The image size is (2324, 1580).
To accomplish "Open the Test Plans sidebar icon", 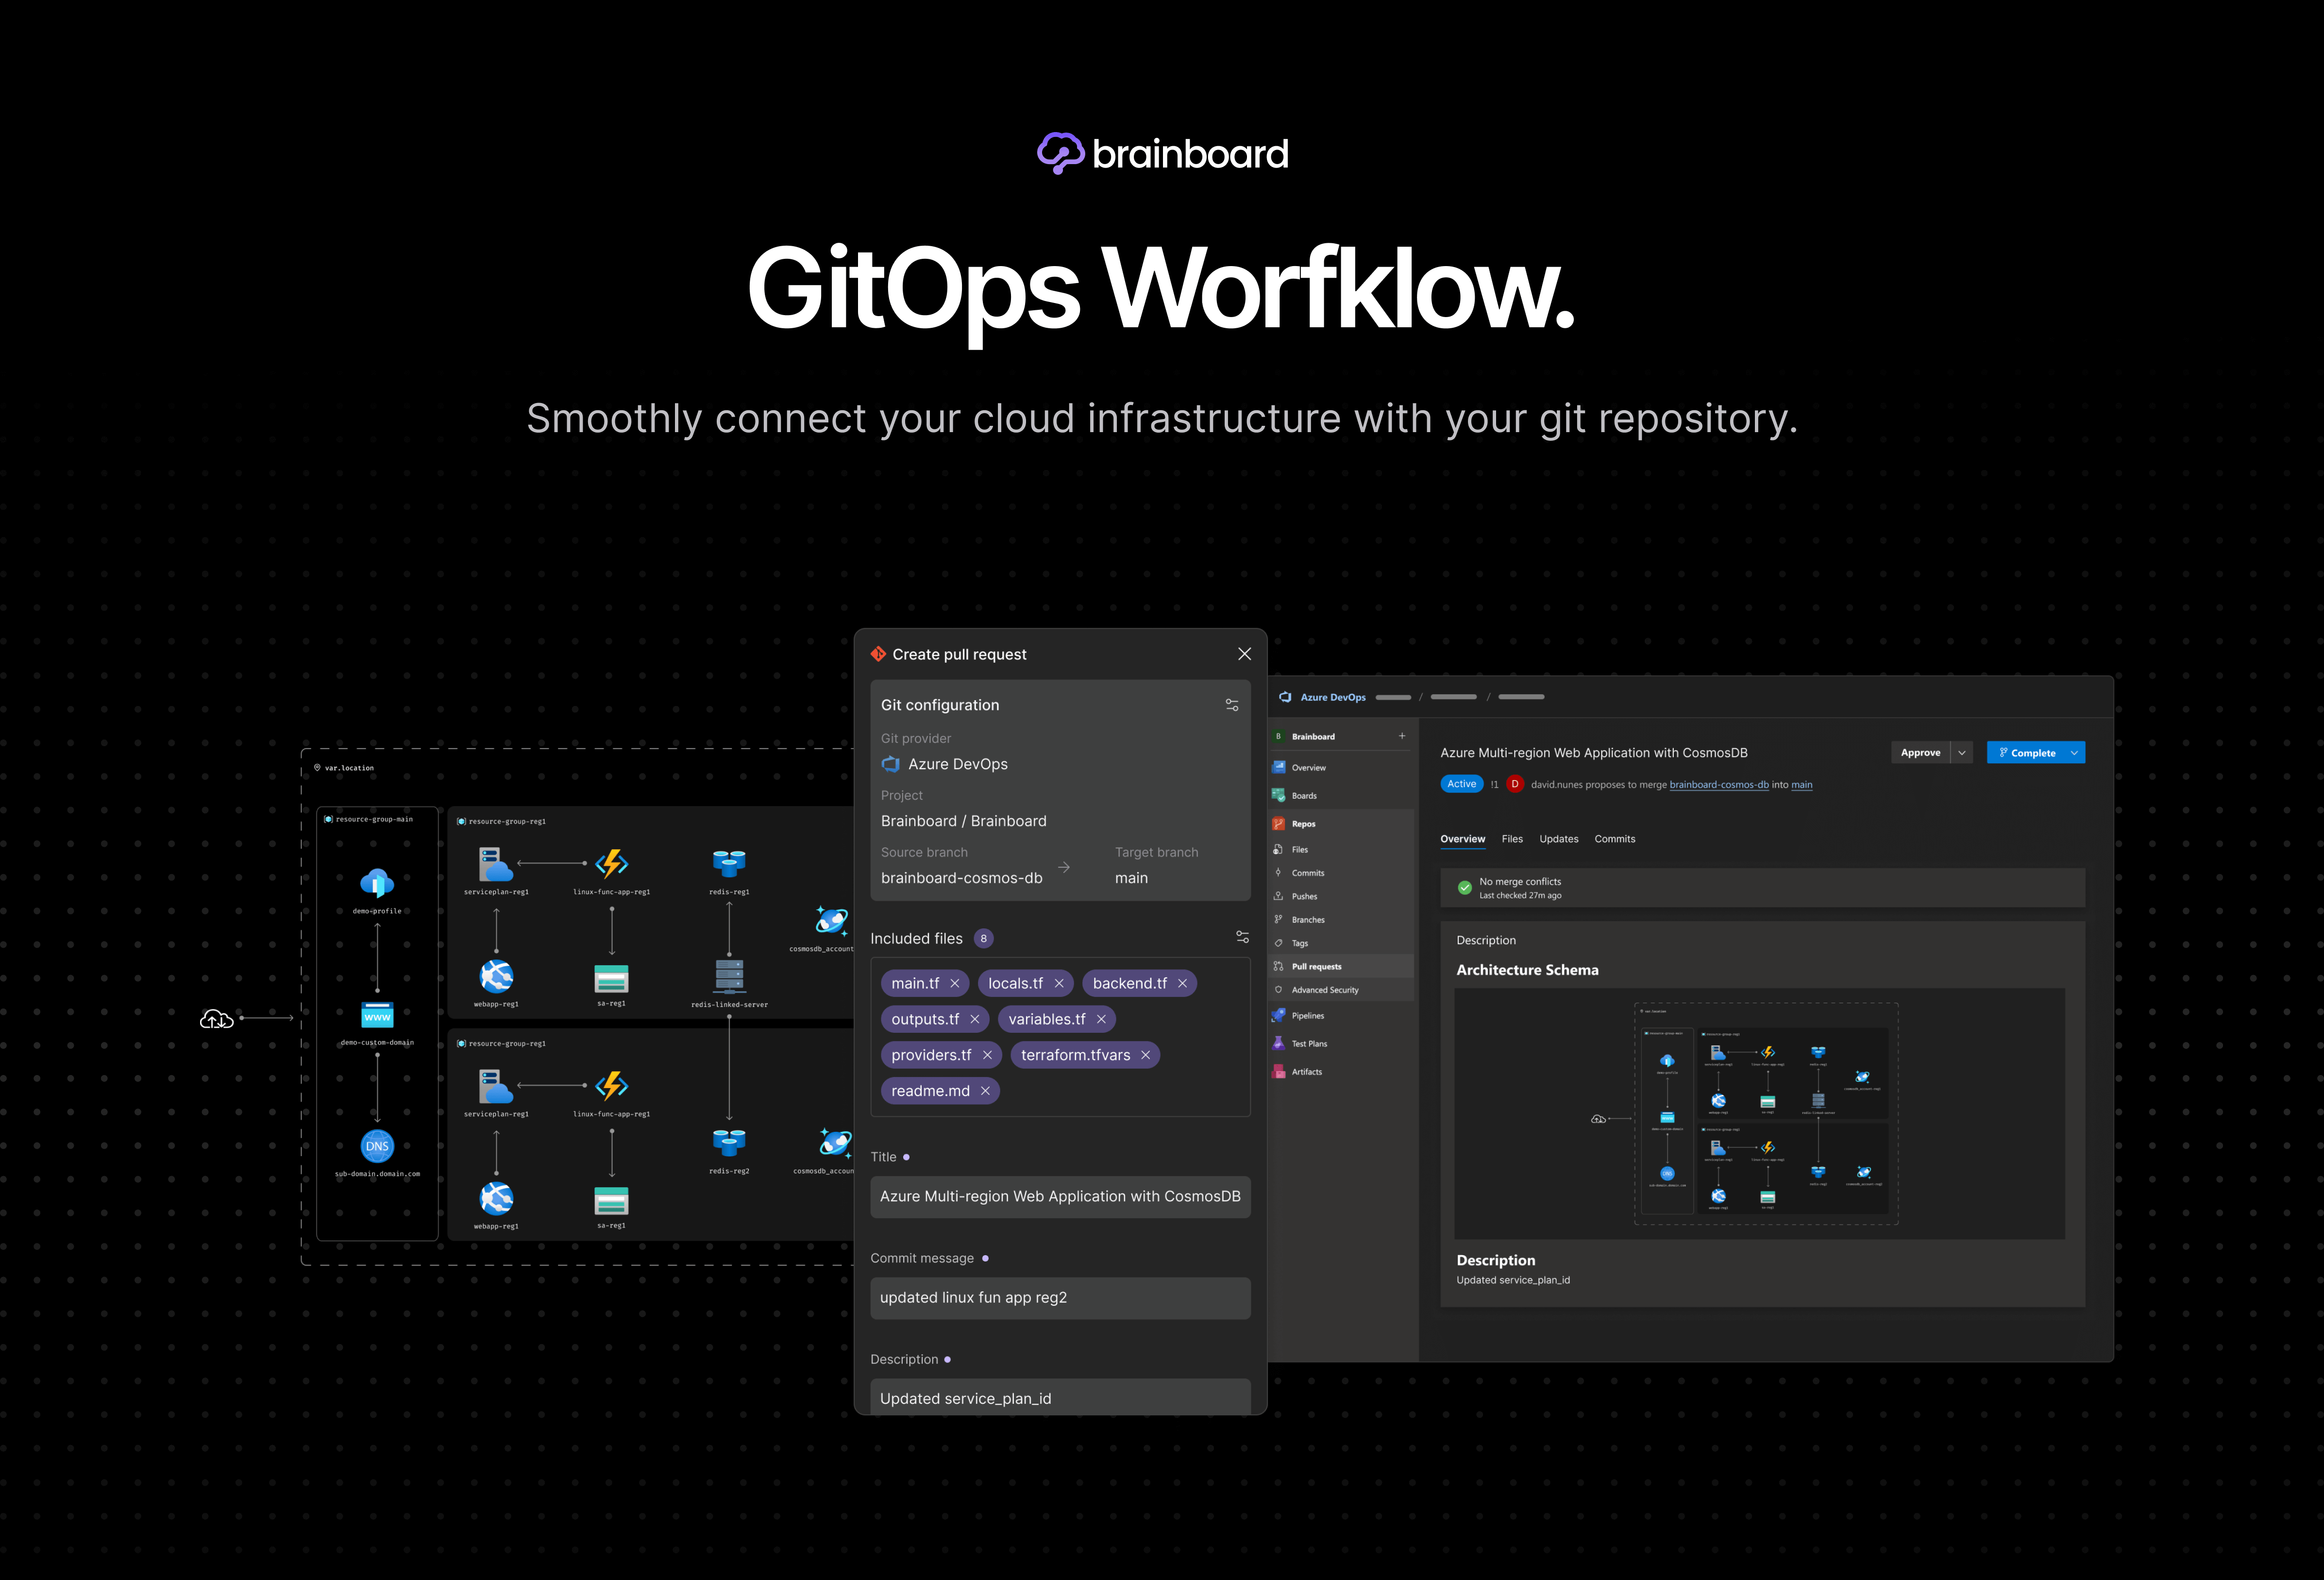I will click(1278, 1043).
